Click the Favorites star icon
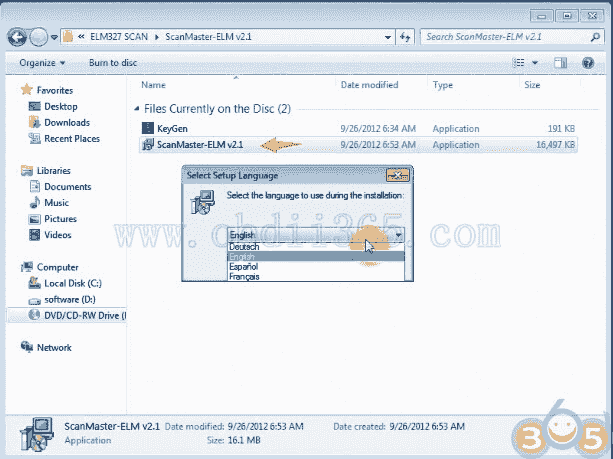The image size is (613, 459). [x=26, y=90]
